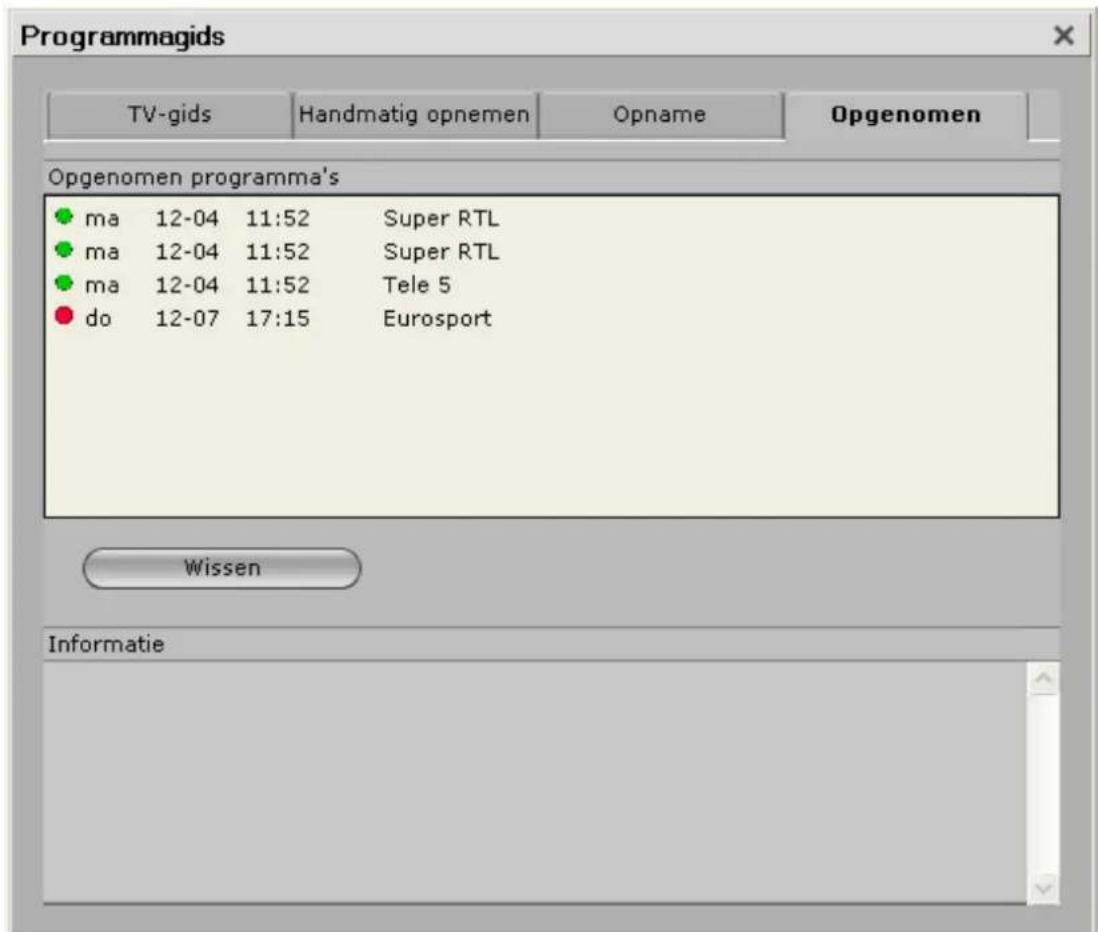Viewport: 1098px width, 932px height.
Task: Close the Programmagids window
Action: coord(1063,35)
